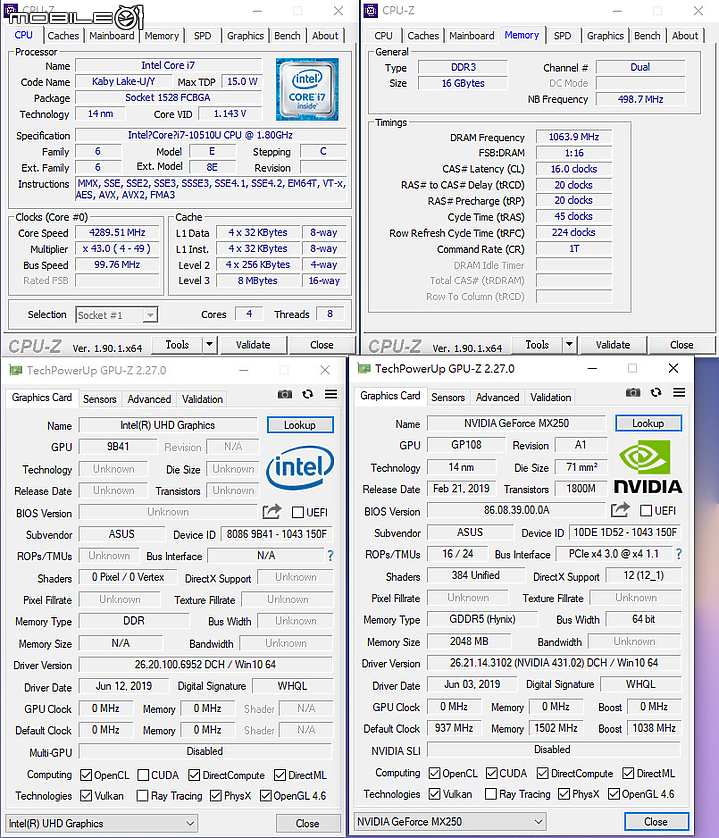
Task: Take screenshot in Intel UHD GPU-Z window
Action: point(285,394)
